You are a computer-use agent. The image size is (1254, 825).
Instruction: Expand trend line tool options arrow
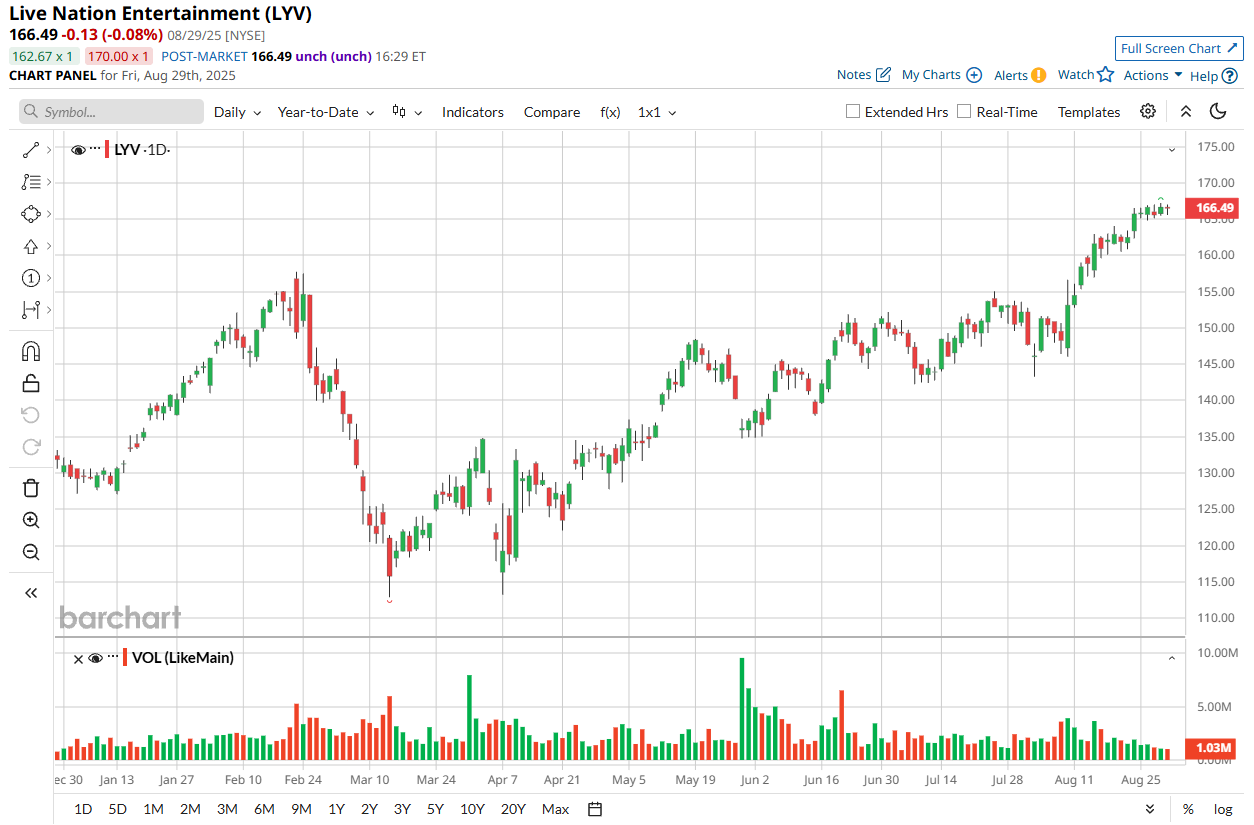pyautogui.click(x=49, y=150)
